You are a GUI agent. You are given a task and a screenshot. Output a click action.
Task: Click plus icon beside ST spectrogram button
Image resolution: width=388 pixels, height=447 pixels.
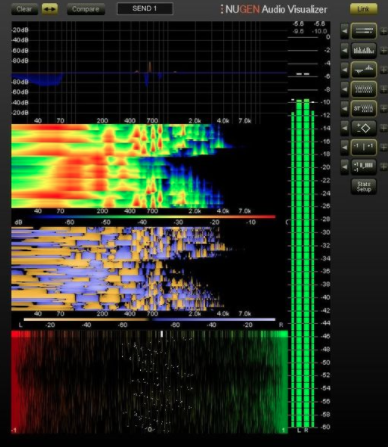[x=383, y=109]
